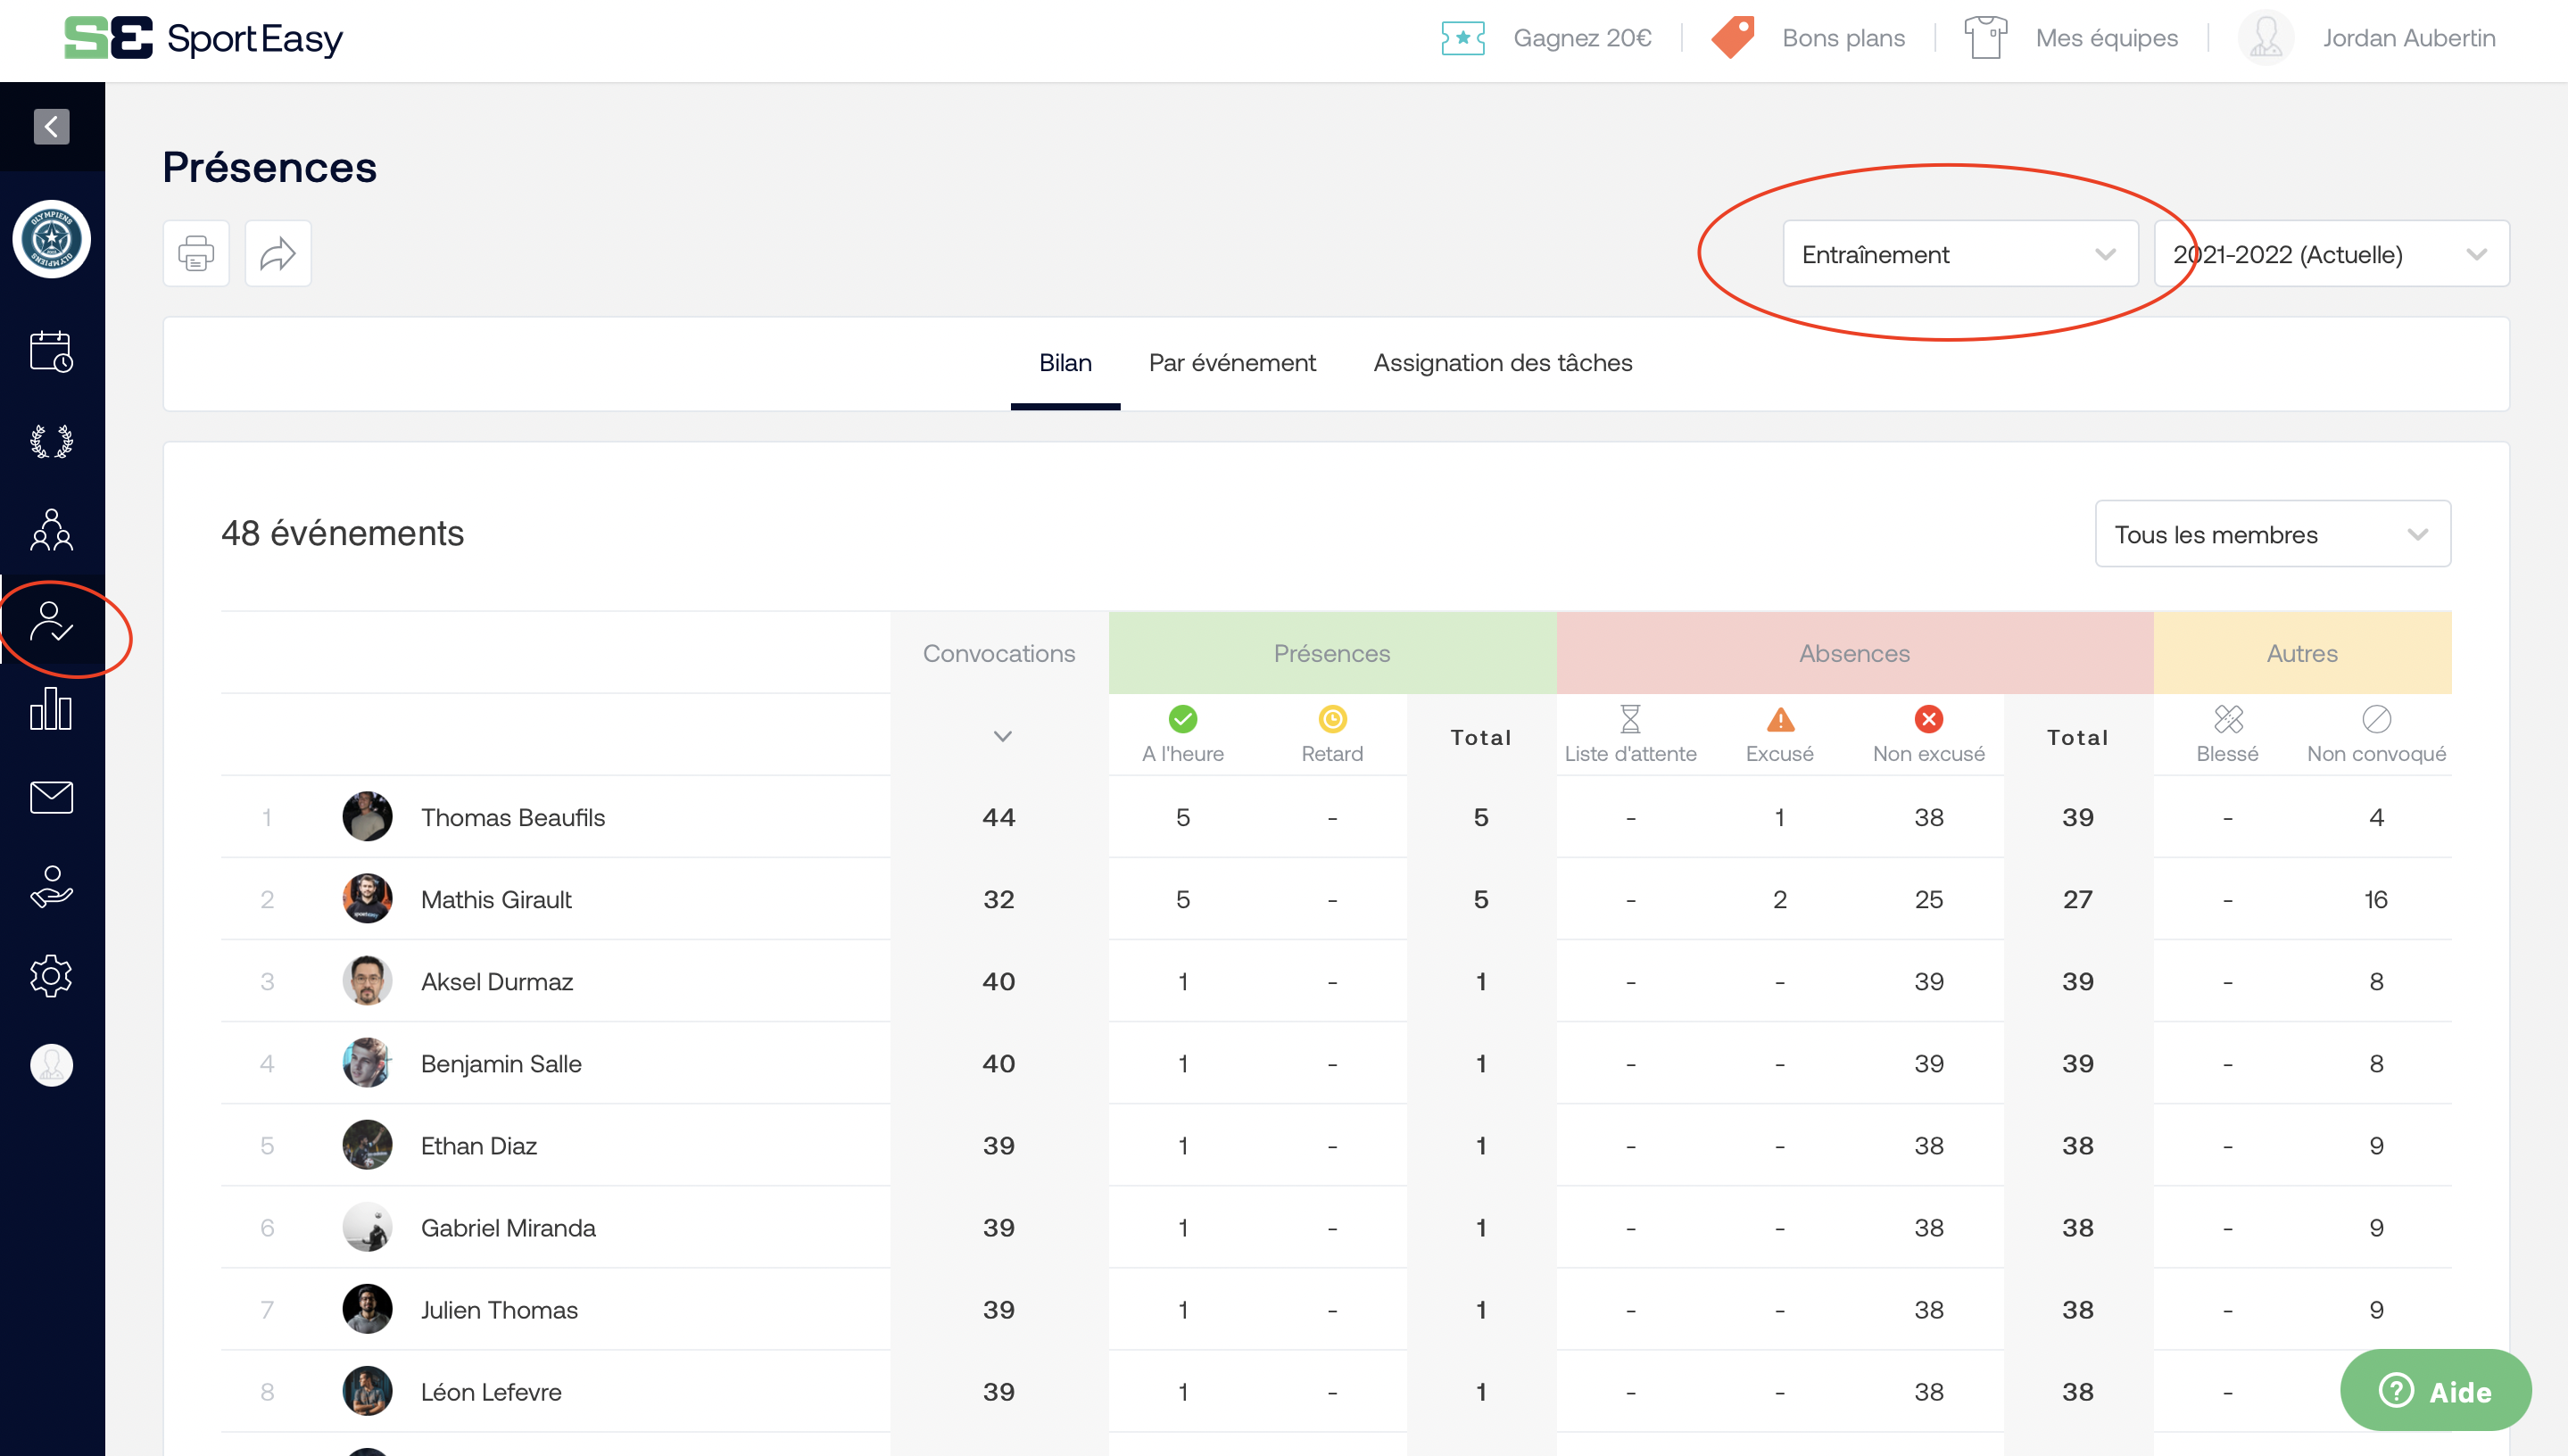Open Mathis Girault's profile

point(496,899)
